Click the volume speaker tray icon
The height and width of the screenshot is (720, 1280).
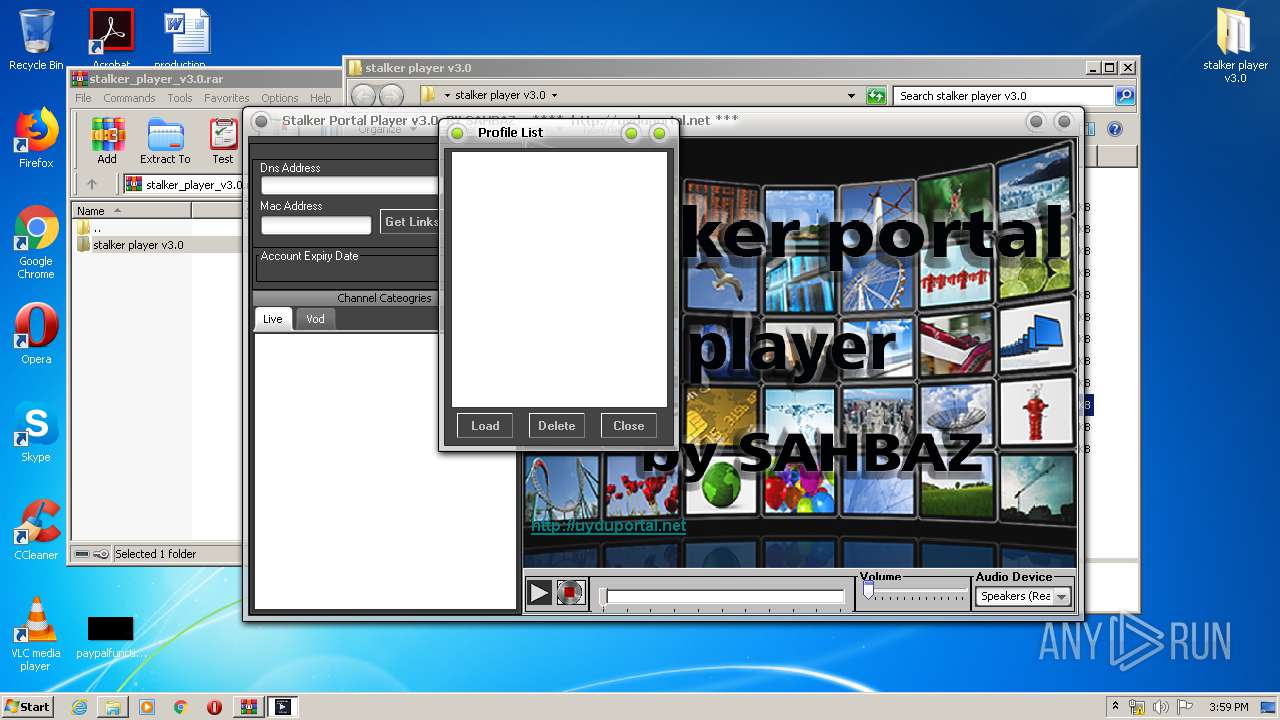point(1160,707)
